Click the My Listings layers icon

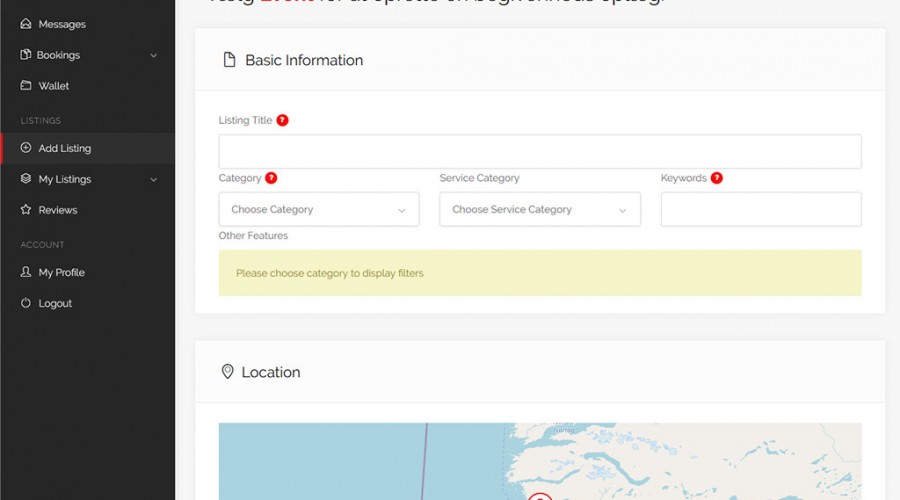pos(26,179)
